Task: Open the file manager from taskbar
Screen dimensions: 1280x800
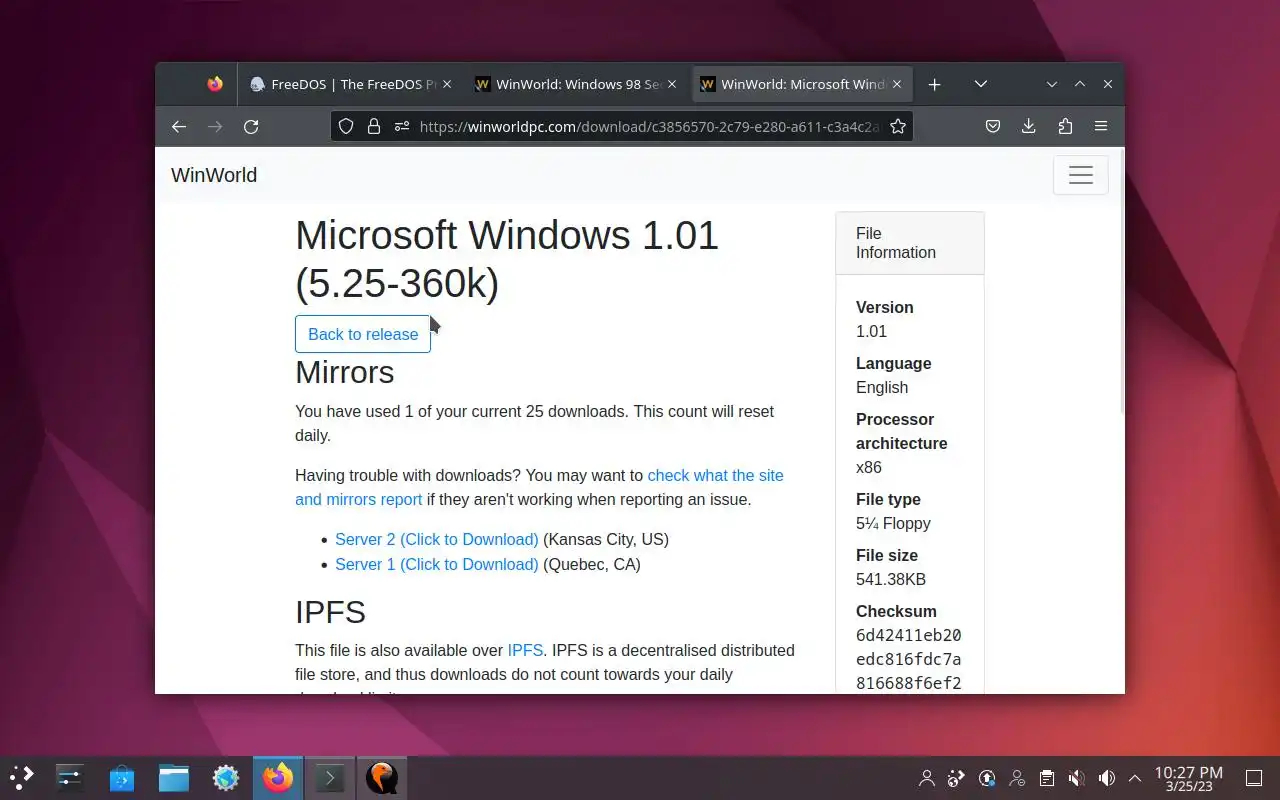Action: (x=174, y=777)
